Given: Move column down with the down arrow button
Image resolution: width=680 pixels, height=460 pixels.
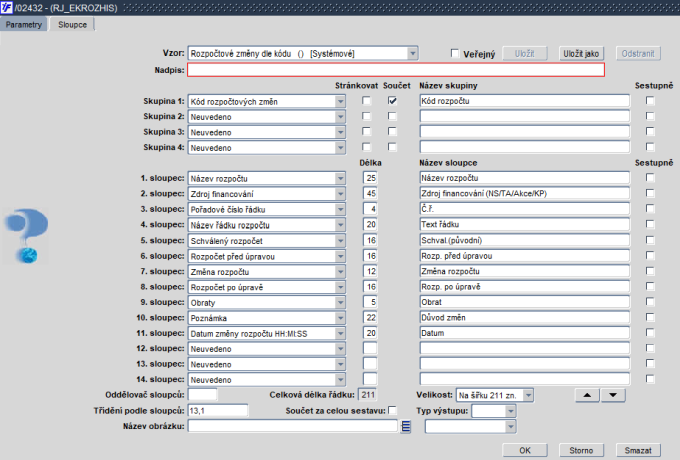Looking at the screenshot, I should pos(613,395).
